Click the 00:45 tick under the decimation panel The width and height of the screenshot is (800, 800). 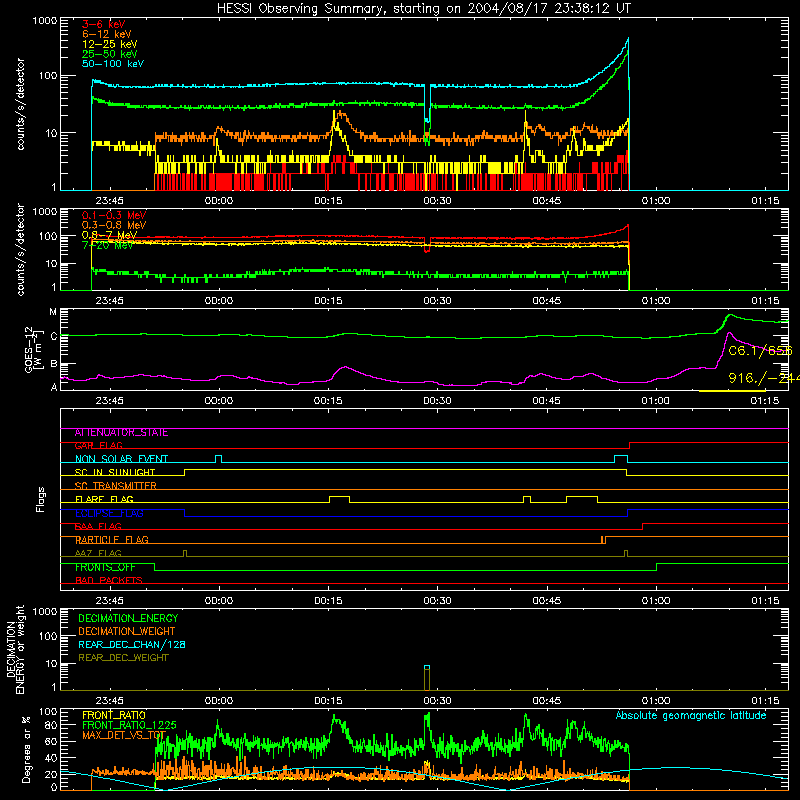click(546, 701)
